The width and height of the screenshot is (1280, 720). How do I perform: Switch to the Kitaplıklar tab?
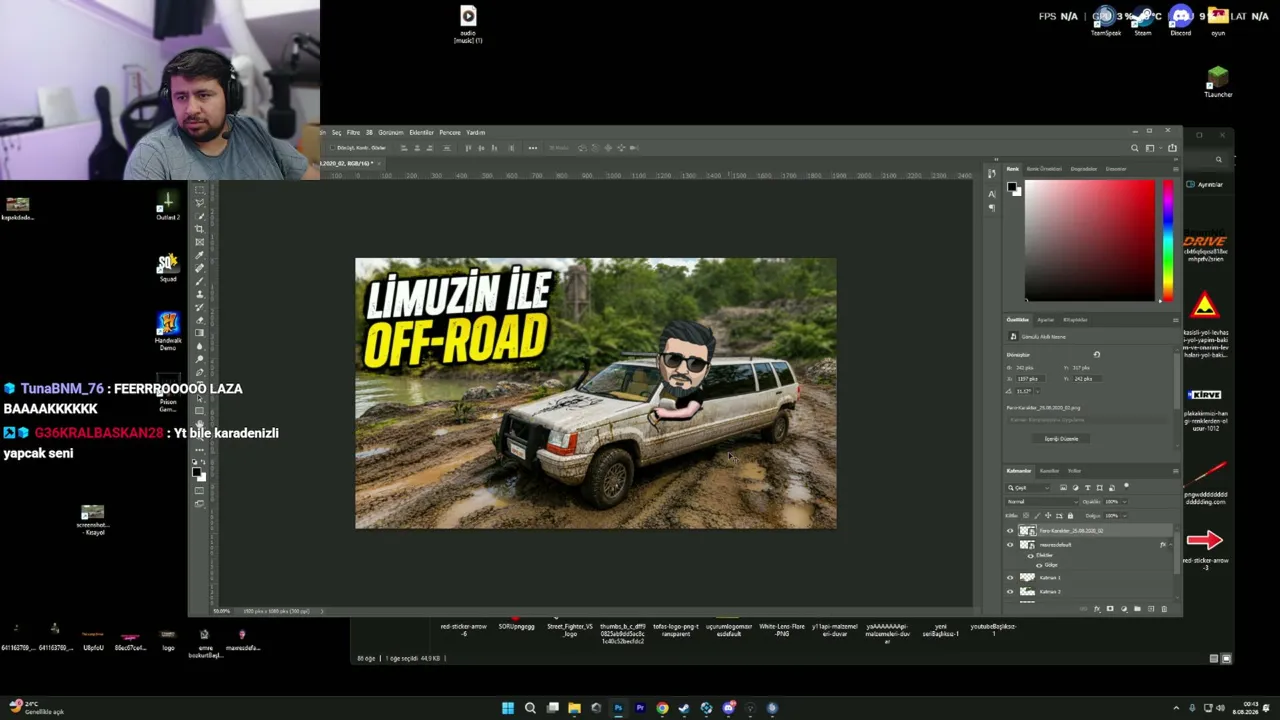(x=1075, y=320)
